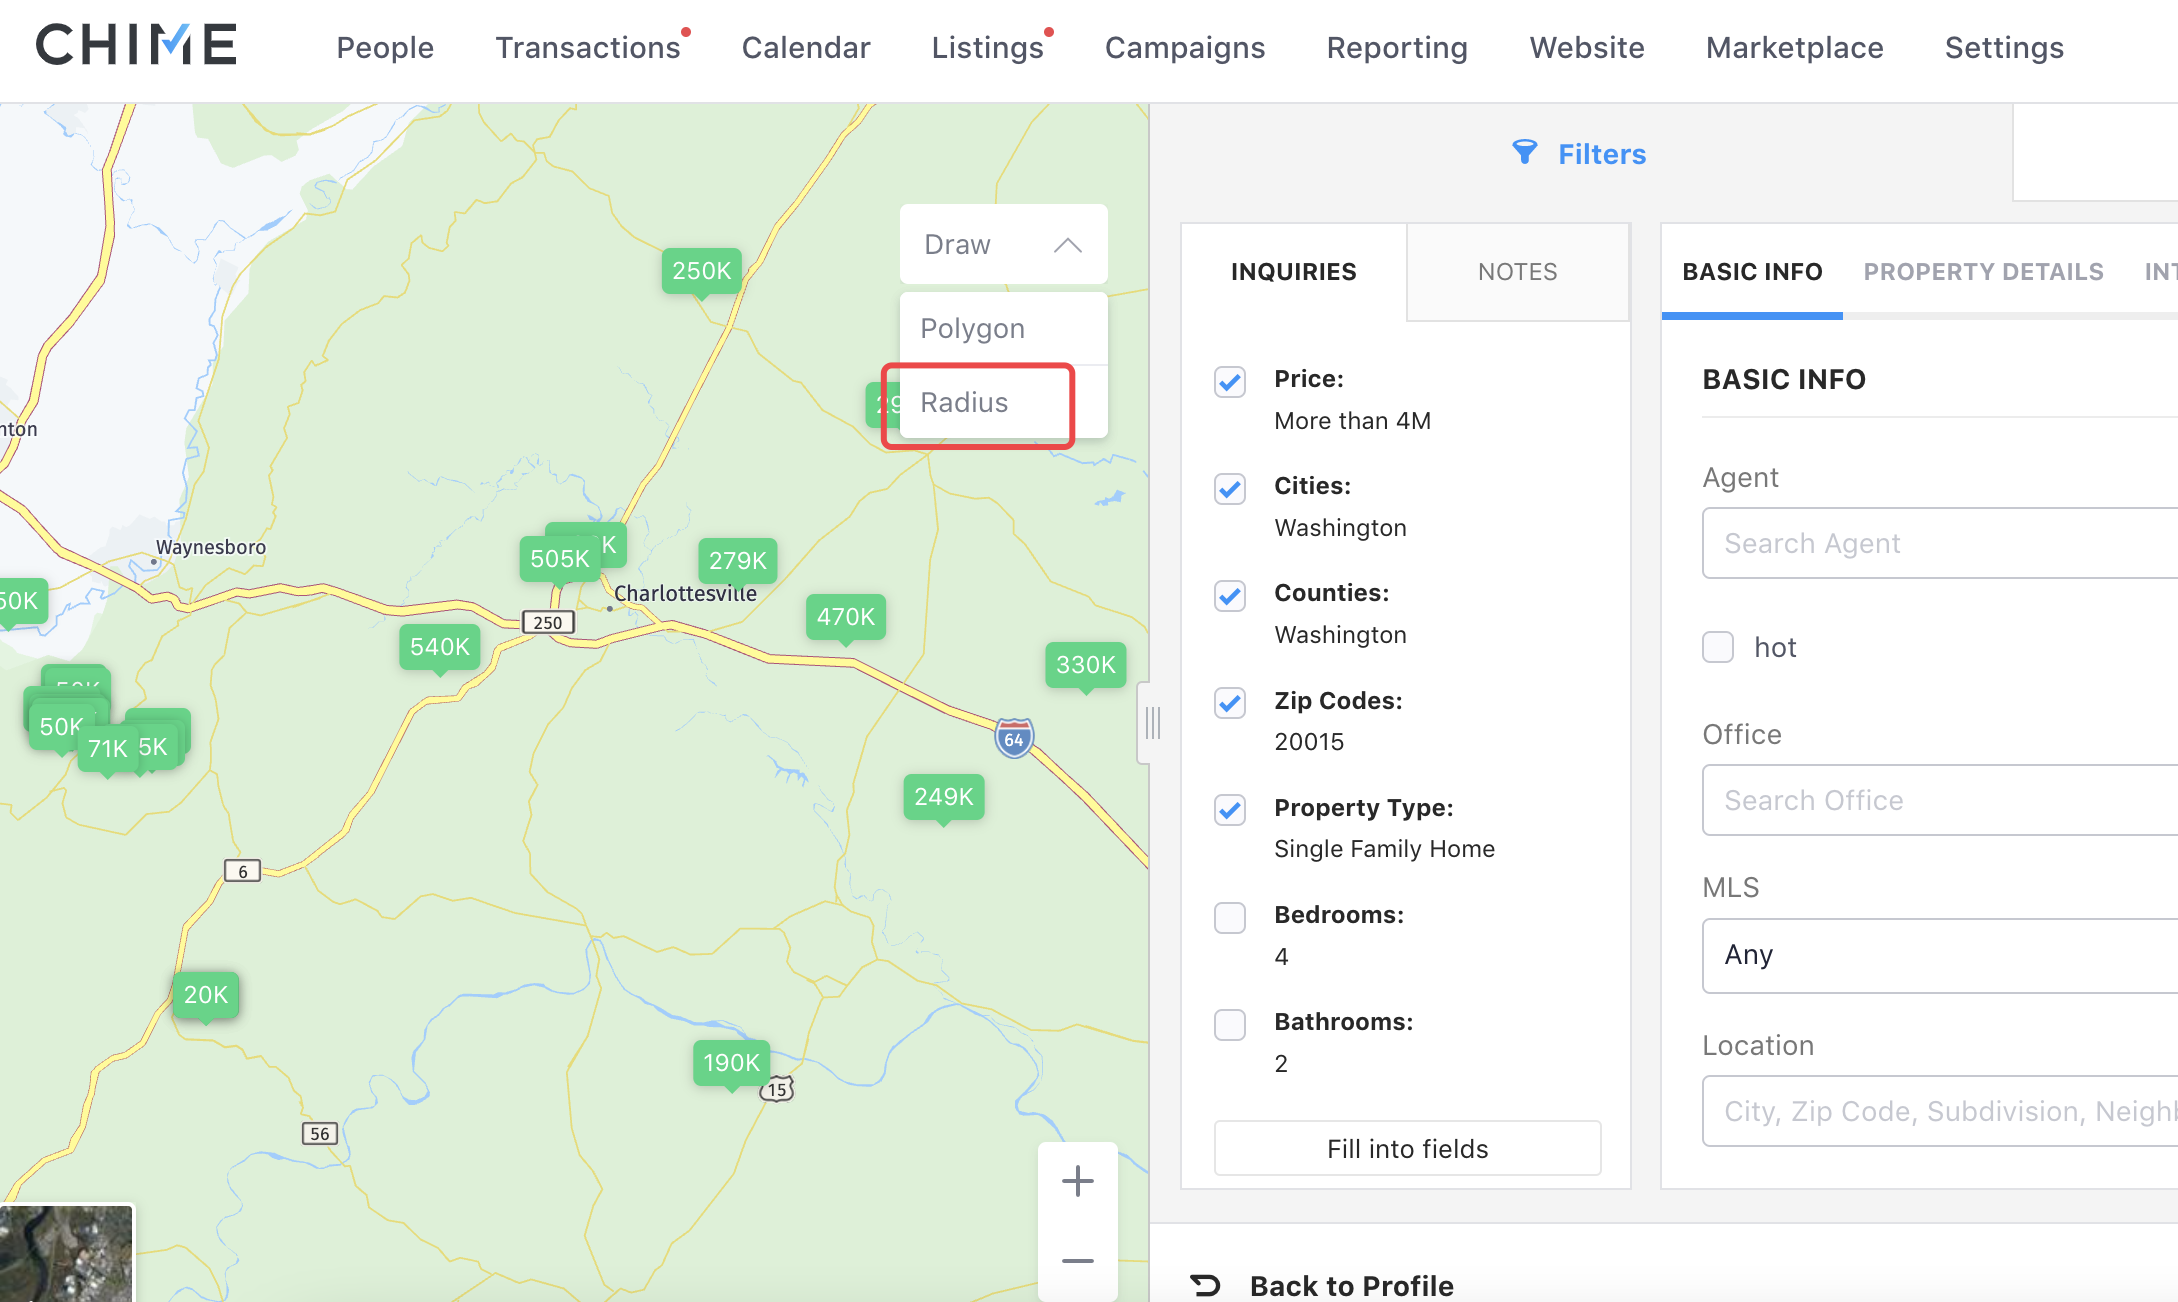Click the map zoom out minus icon
Image resolution: width=2178 pixels, height=1302 pixels.
[x=1077, y=1260]
